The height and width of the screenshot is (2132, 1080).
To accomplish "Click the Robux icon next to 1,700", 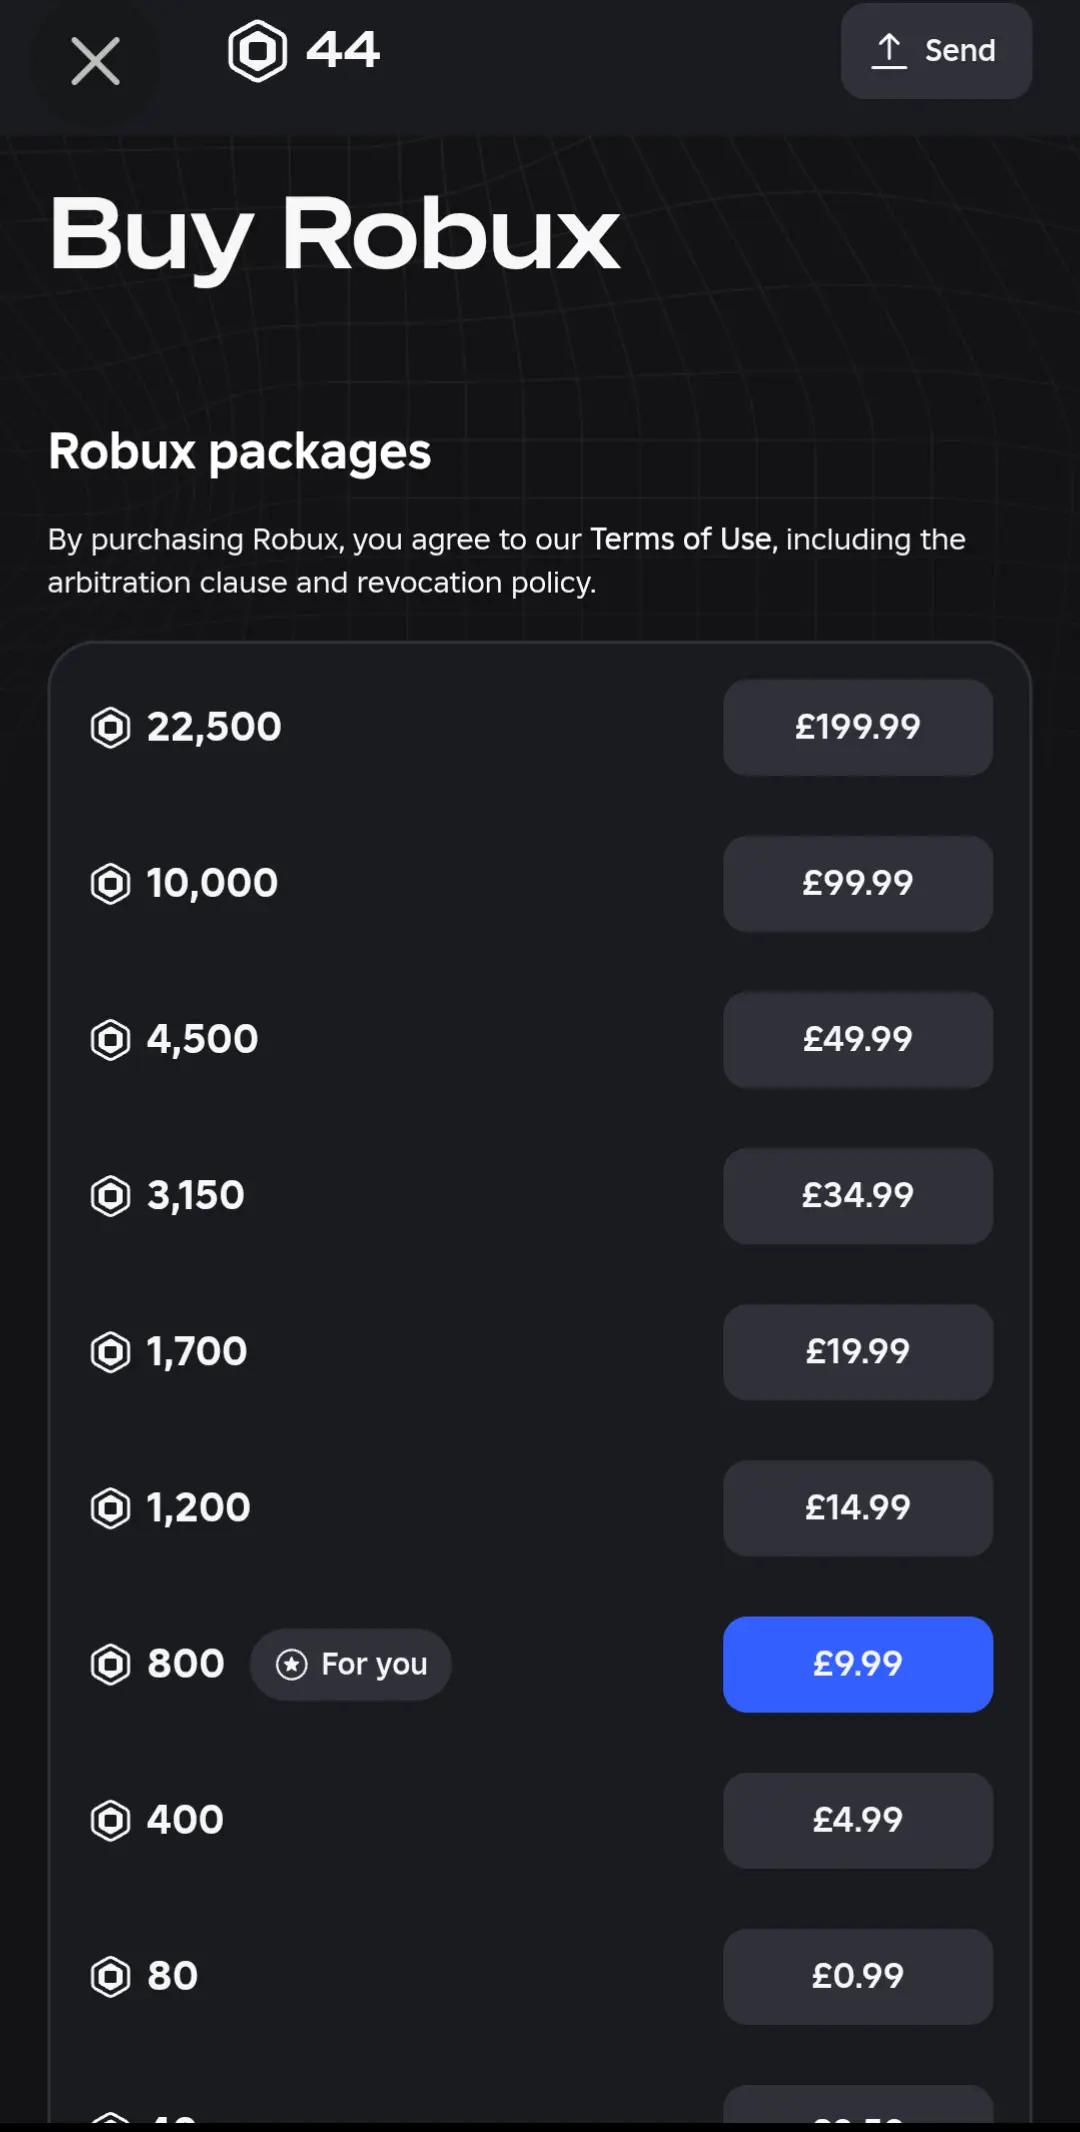I will coord(110,1352).
